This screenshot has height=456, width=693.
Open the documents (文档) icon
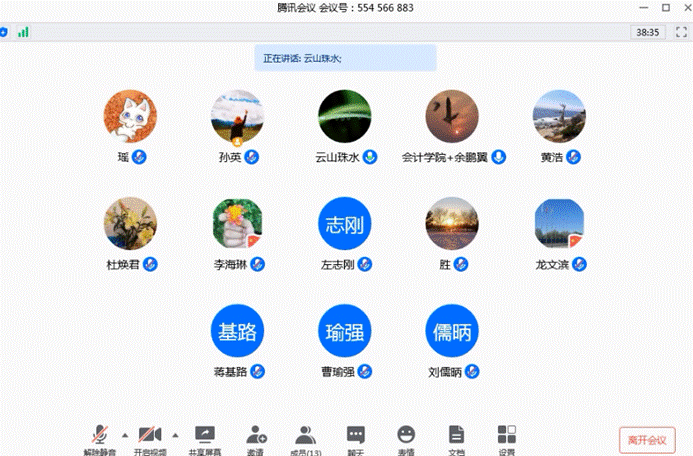coord(456,436)
